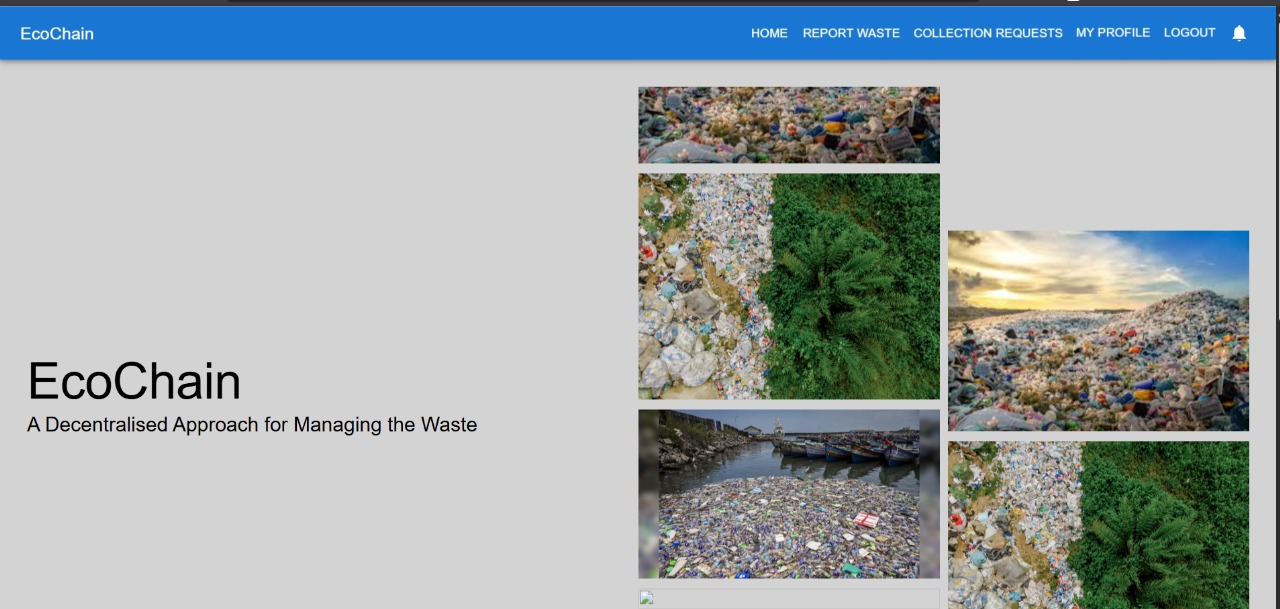The image size is (1280, 609).
Task: Open COLLECTION REQUESTS from the navbar
Action: tap(987, 33)
